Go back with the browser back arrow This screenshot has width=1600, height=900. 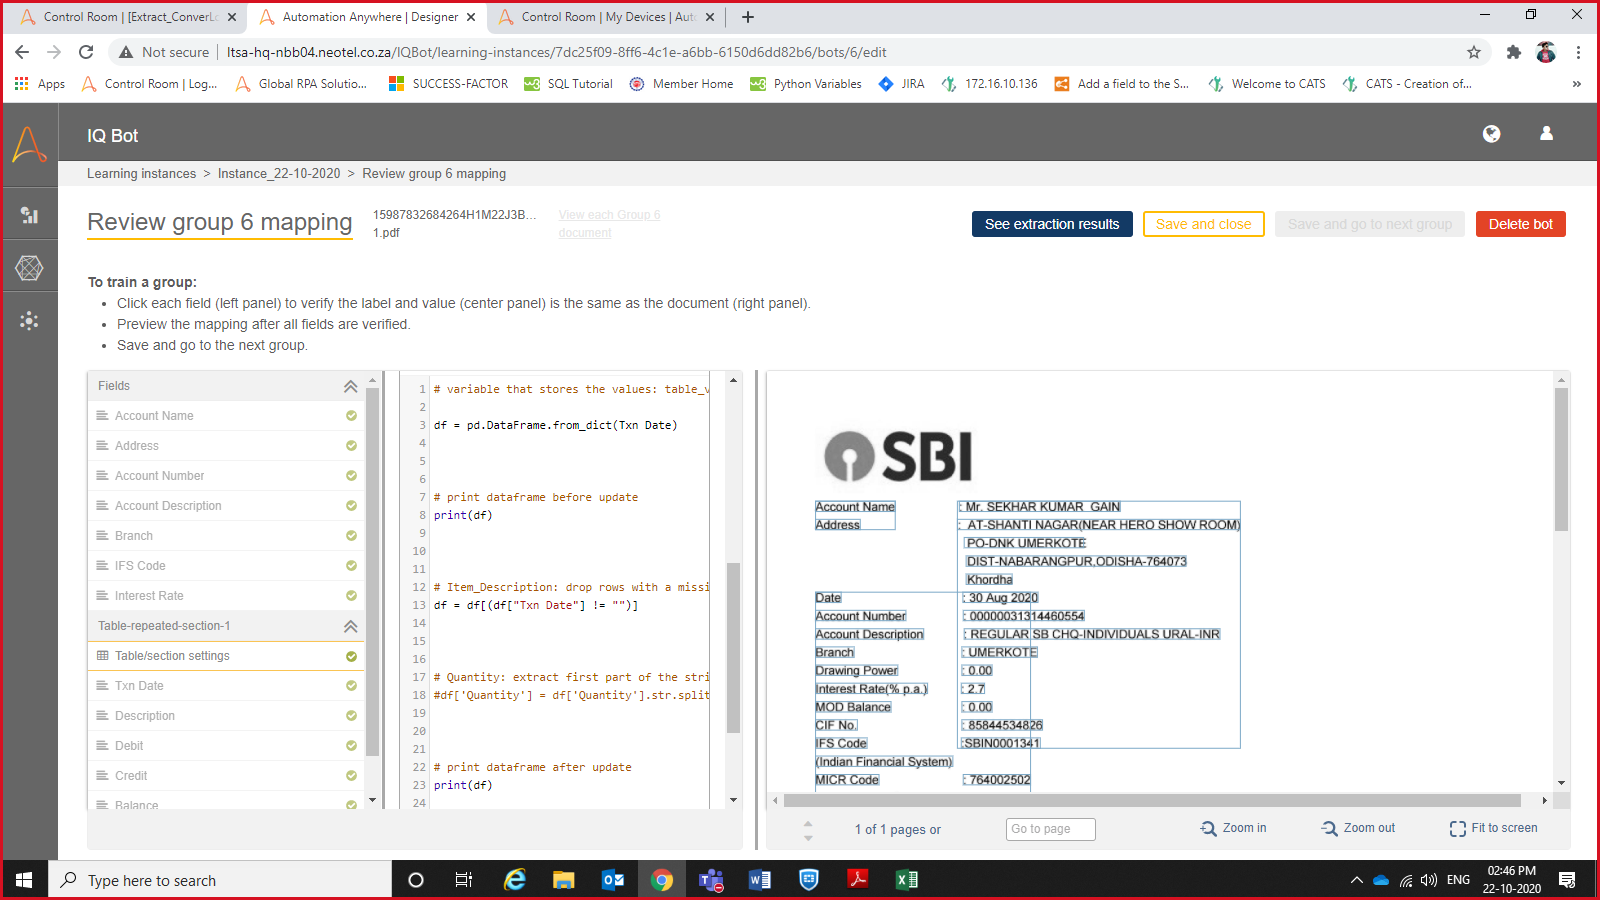22,52
